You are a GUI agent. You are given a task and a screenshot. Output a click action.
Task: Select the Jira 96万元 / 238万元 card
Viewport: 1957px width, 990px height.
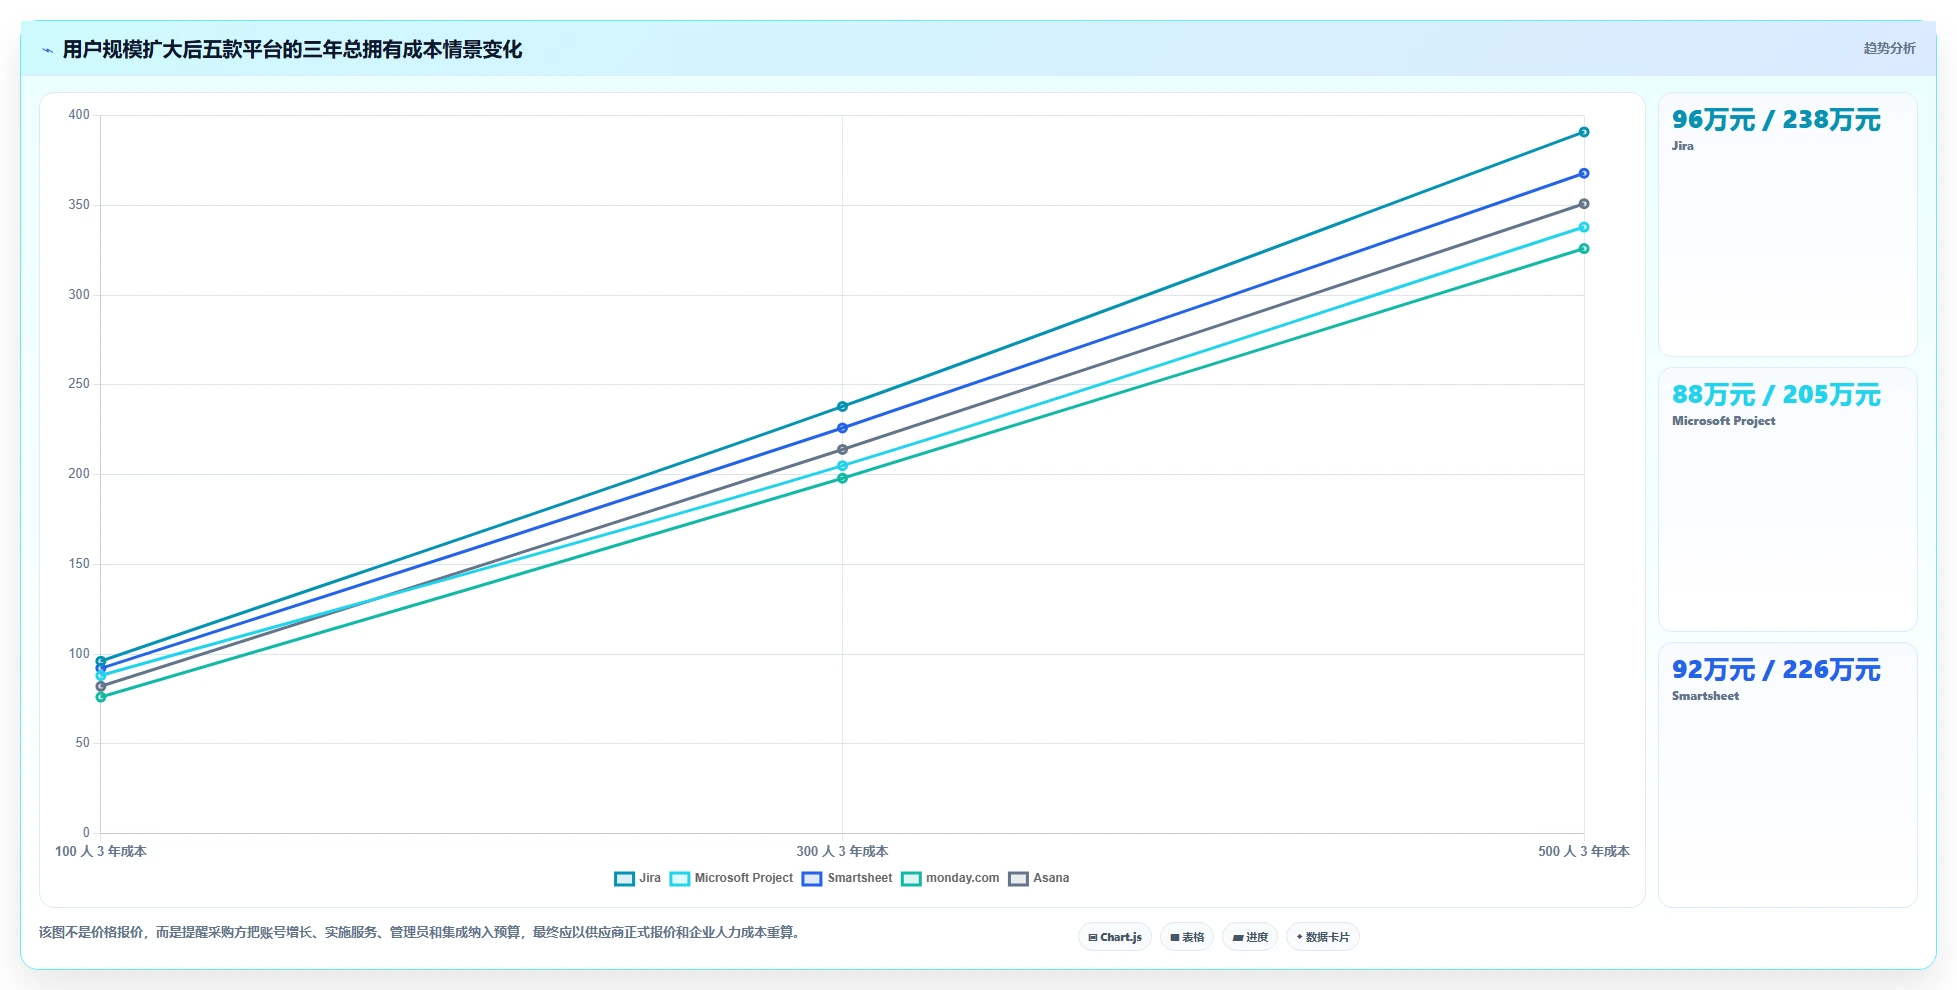(x=1787, y=224)
